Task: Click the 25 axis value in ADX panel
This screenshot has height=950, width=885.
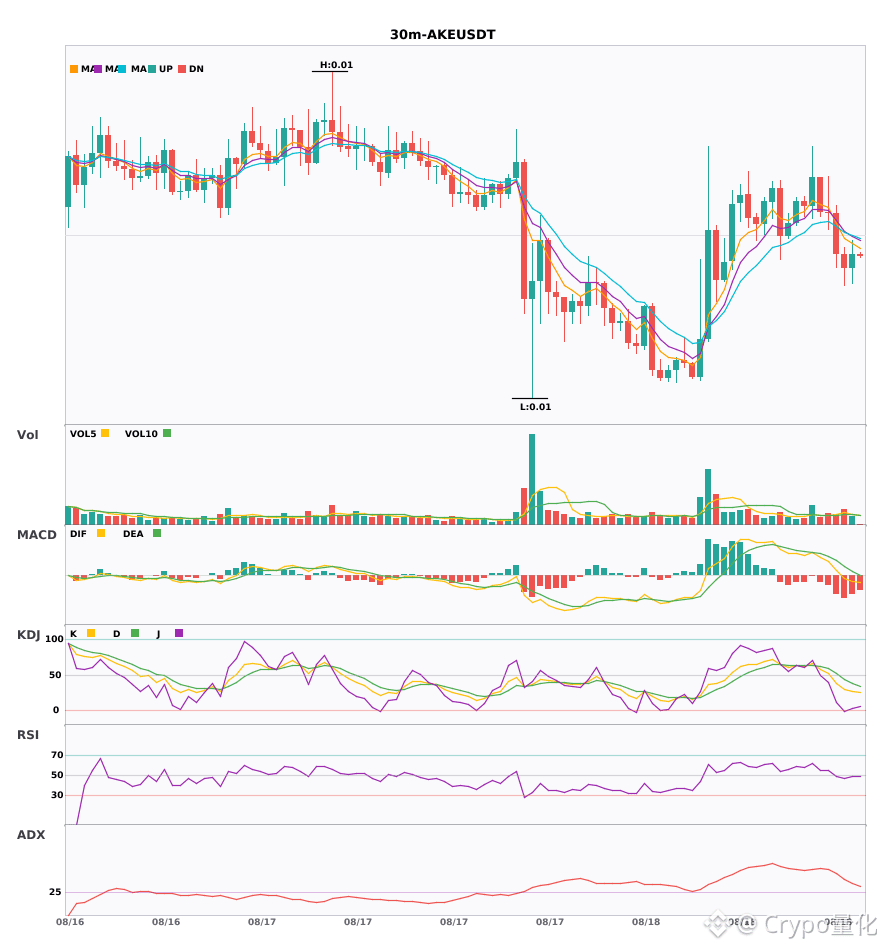Action: pos(55,892)
